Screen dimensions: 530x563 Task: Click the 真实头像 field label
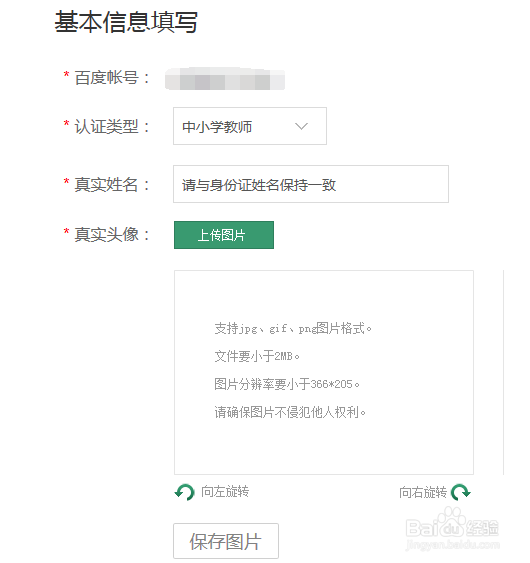(106, 234)
